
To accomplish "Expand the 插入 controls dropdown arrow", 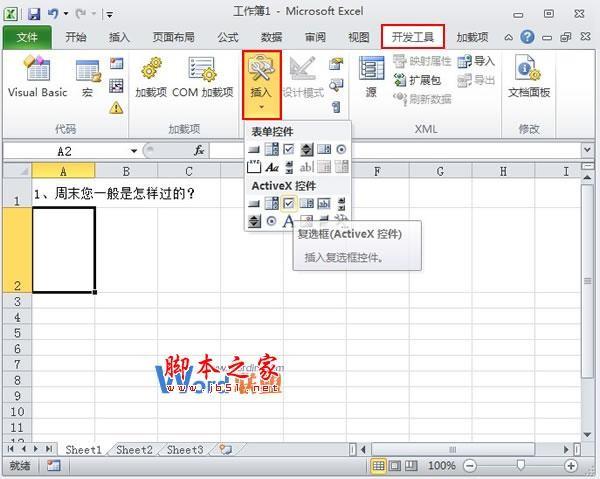I will click(261, 107).
